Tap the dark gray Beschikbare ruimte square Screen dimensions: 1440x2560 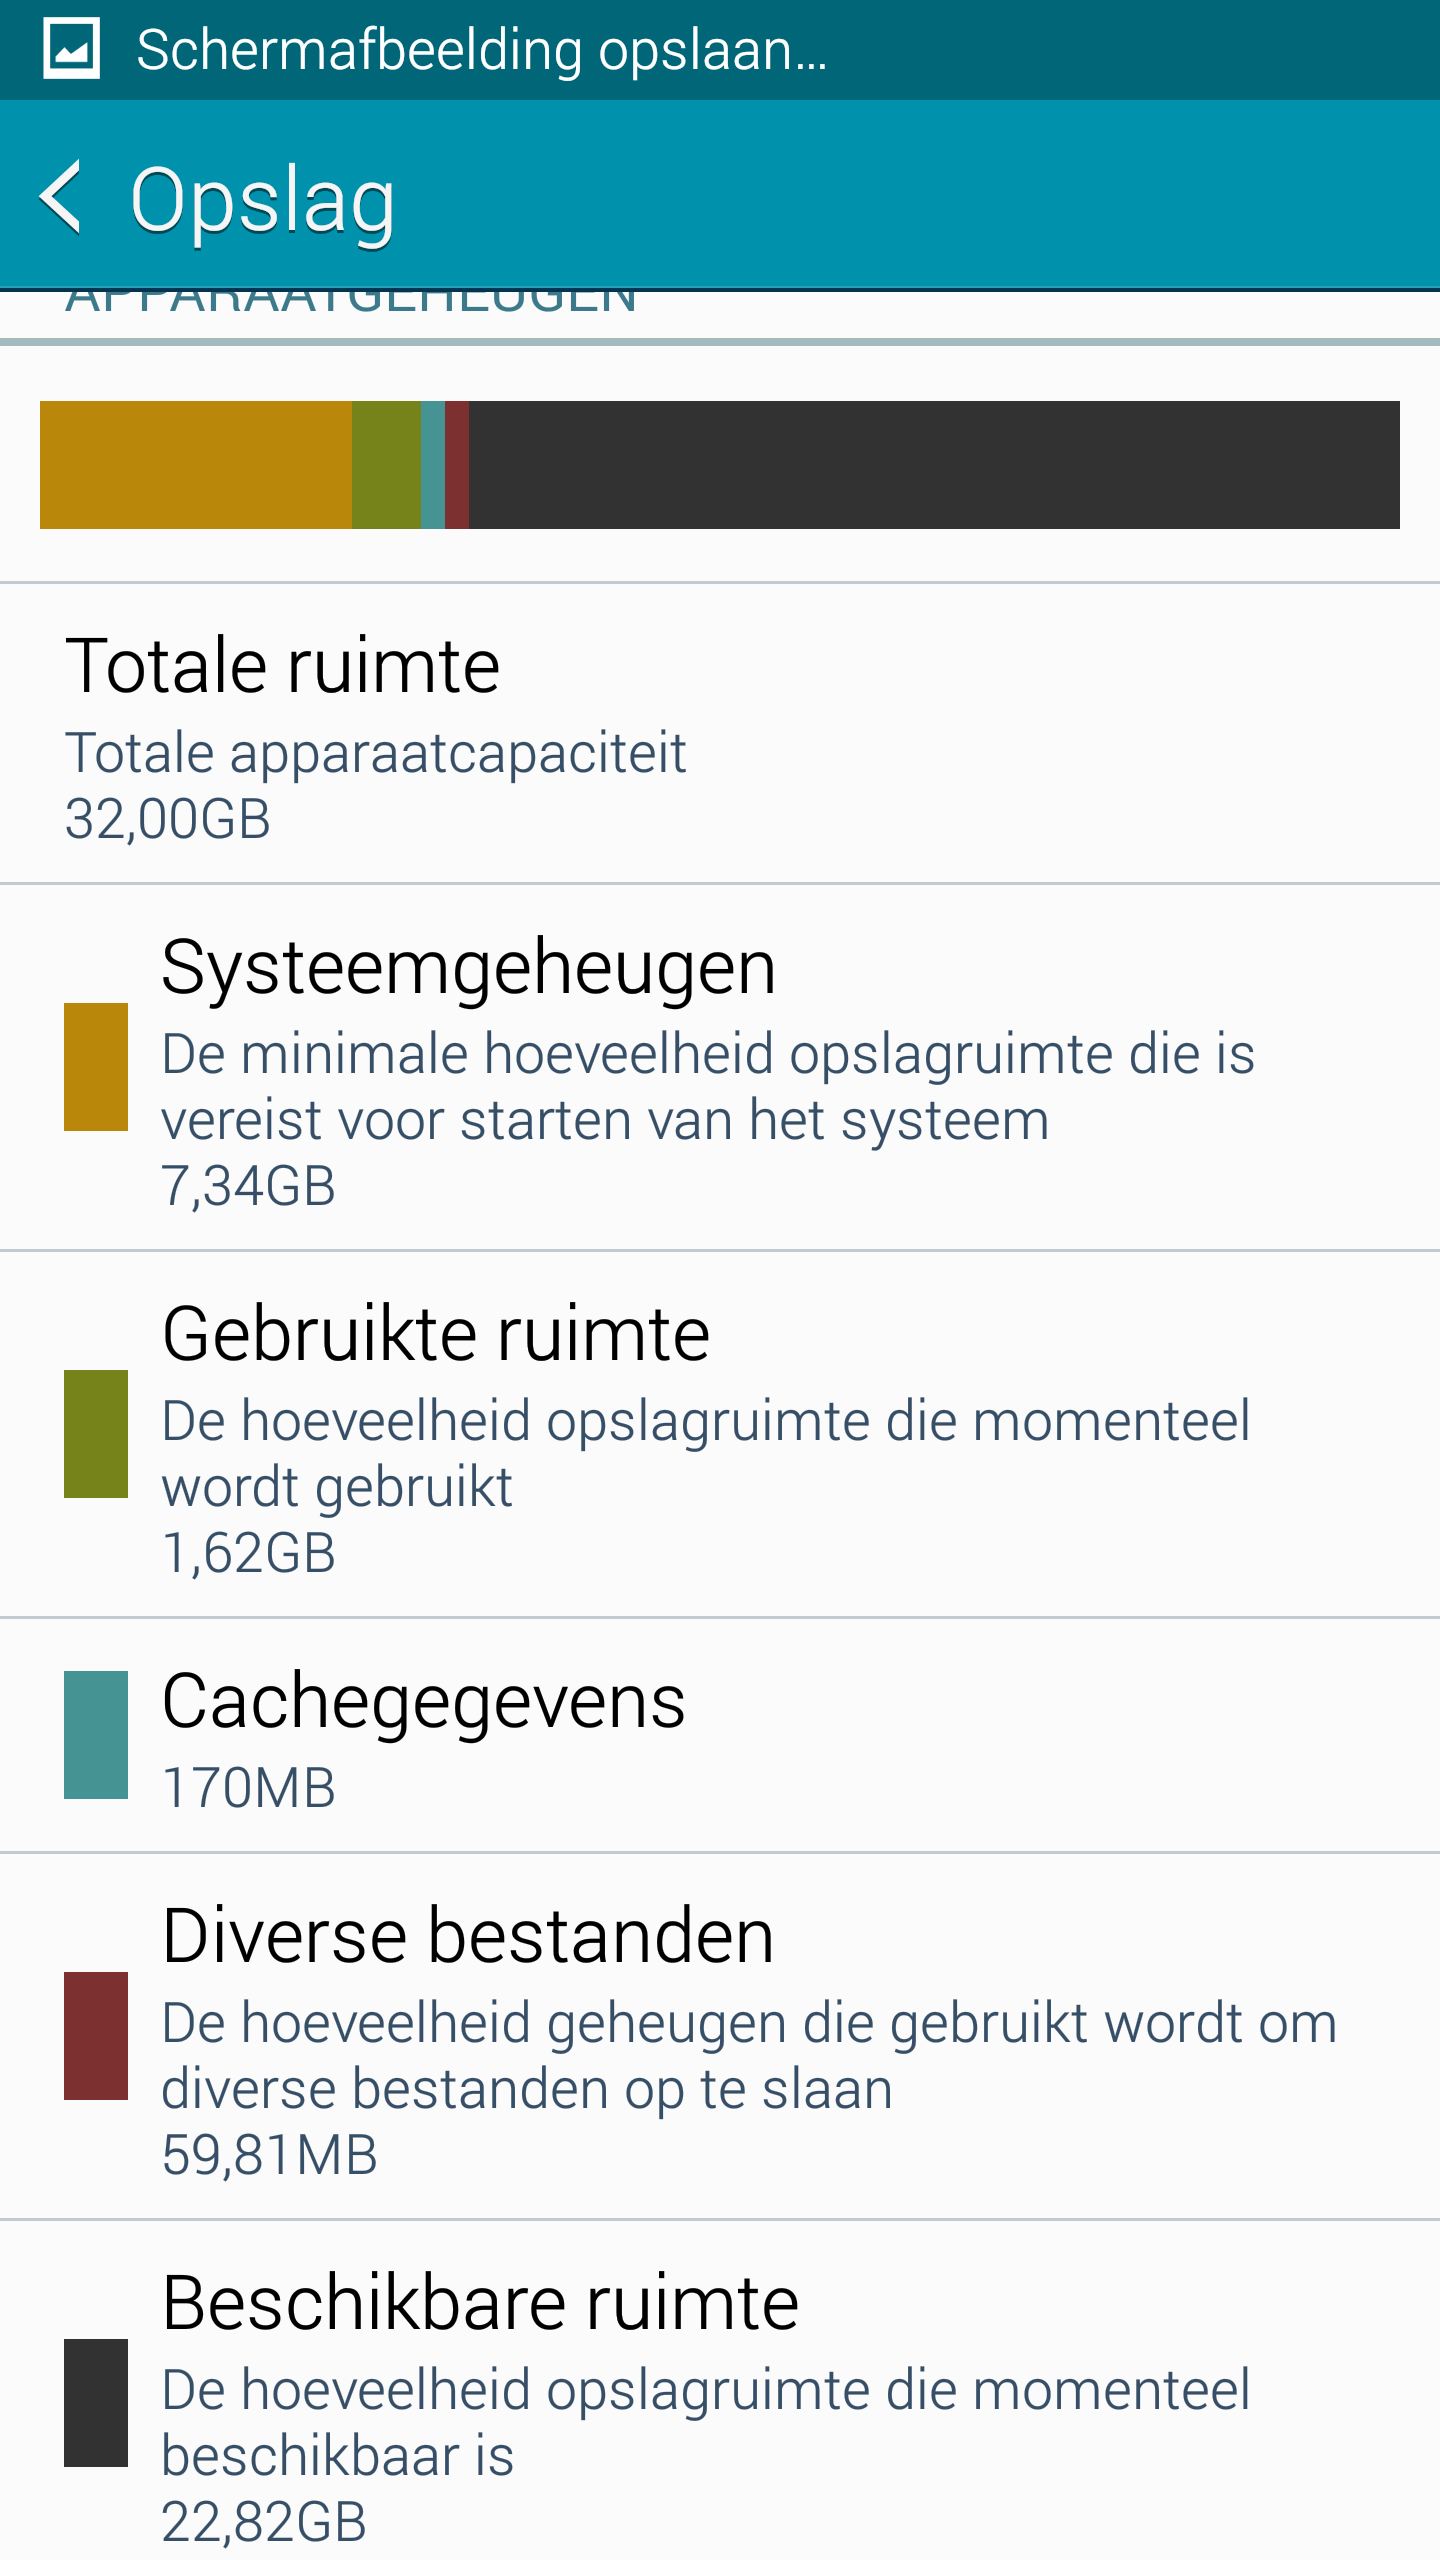(x=96, y=2403)
